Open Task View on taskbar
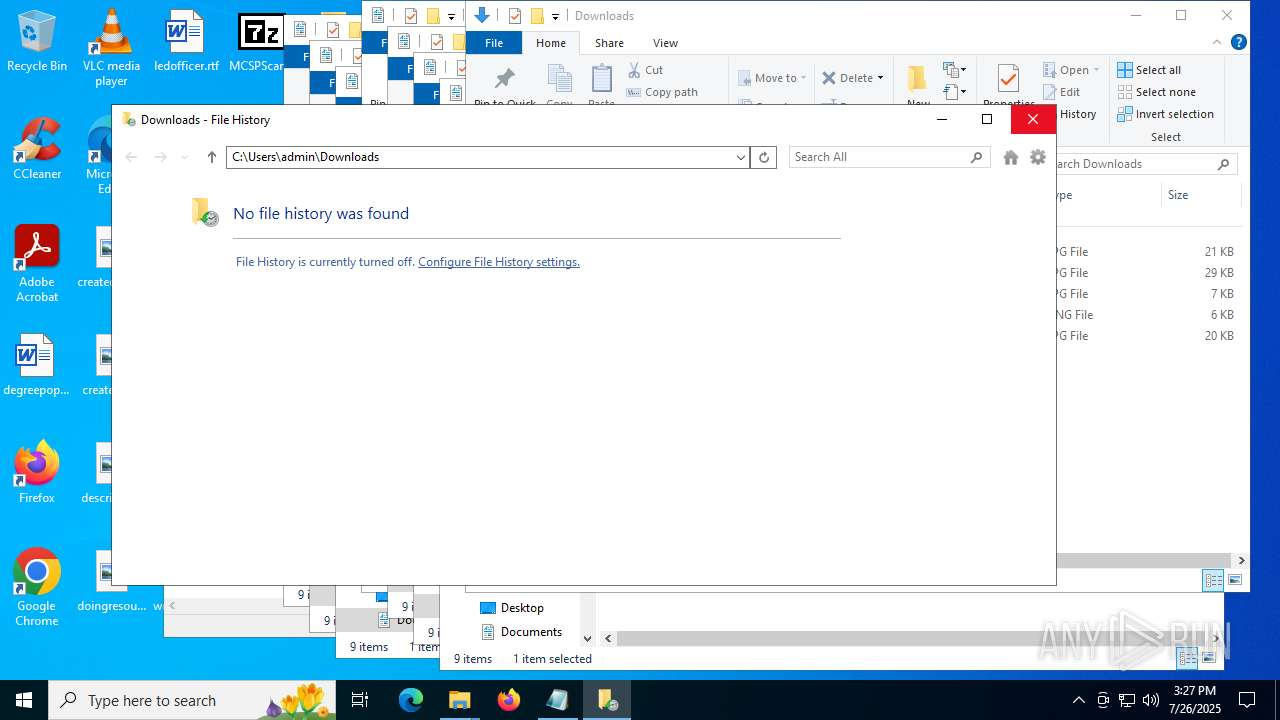Screen dimensions: 1280x720 (360, 700)
